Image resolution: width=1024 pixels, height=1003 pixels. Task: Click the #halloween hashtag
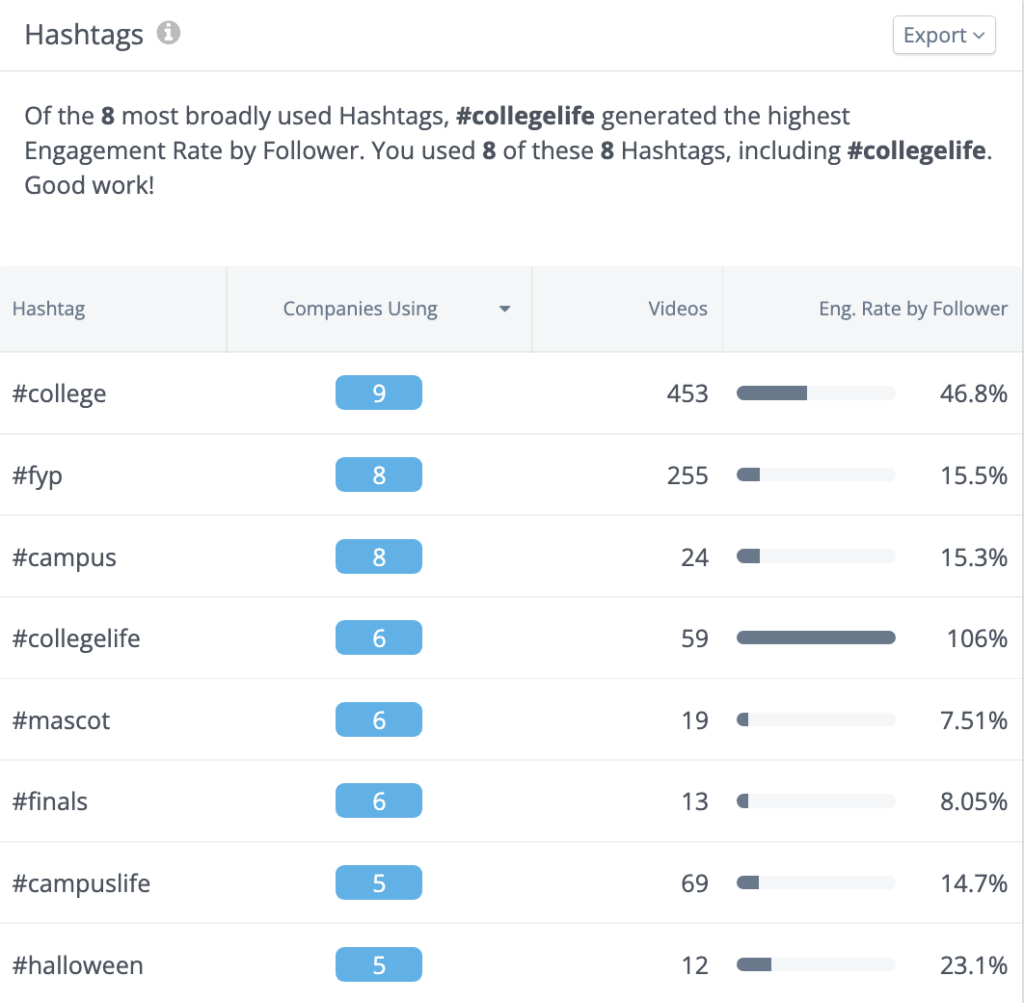click(78, 966)
